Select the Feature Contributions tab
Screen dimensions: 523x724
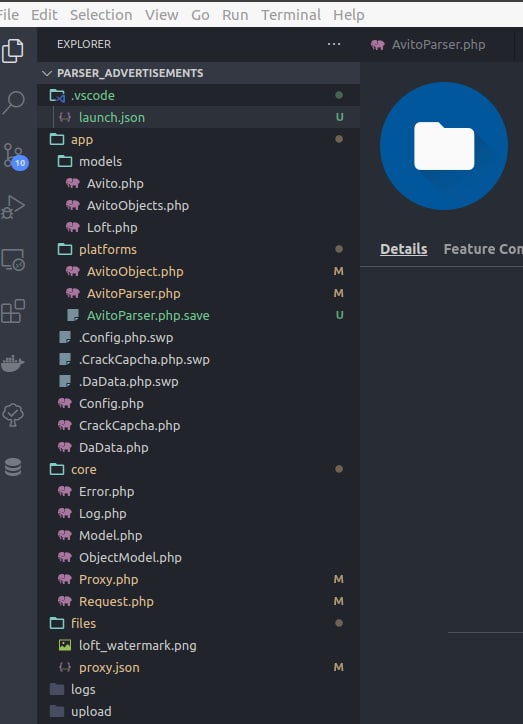tap(483, 249)
